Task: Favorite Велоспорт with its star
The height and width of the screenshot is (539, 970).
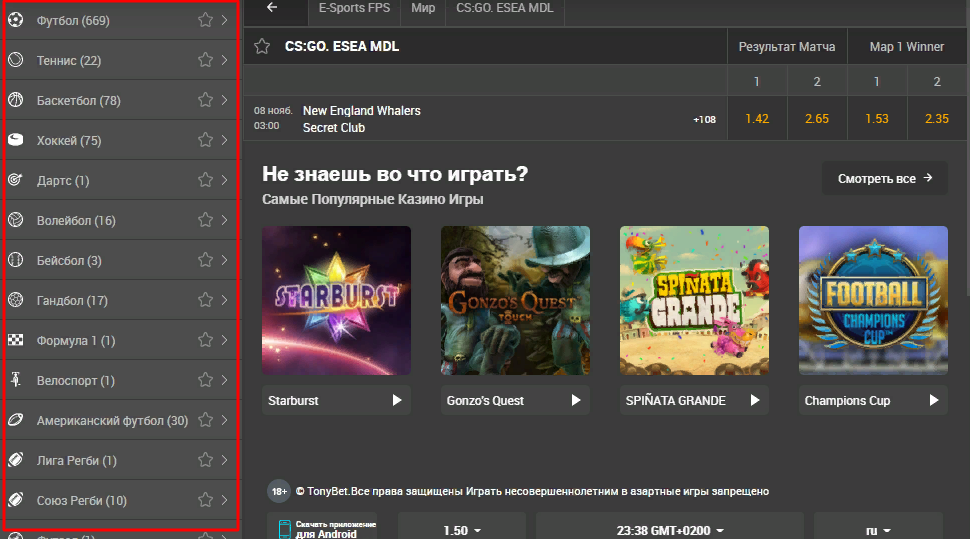Action: click(205, 380)
